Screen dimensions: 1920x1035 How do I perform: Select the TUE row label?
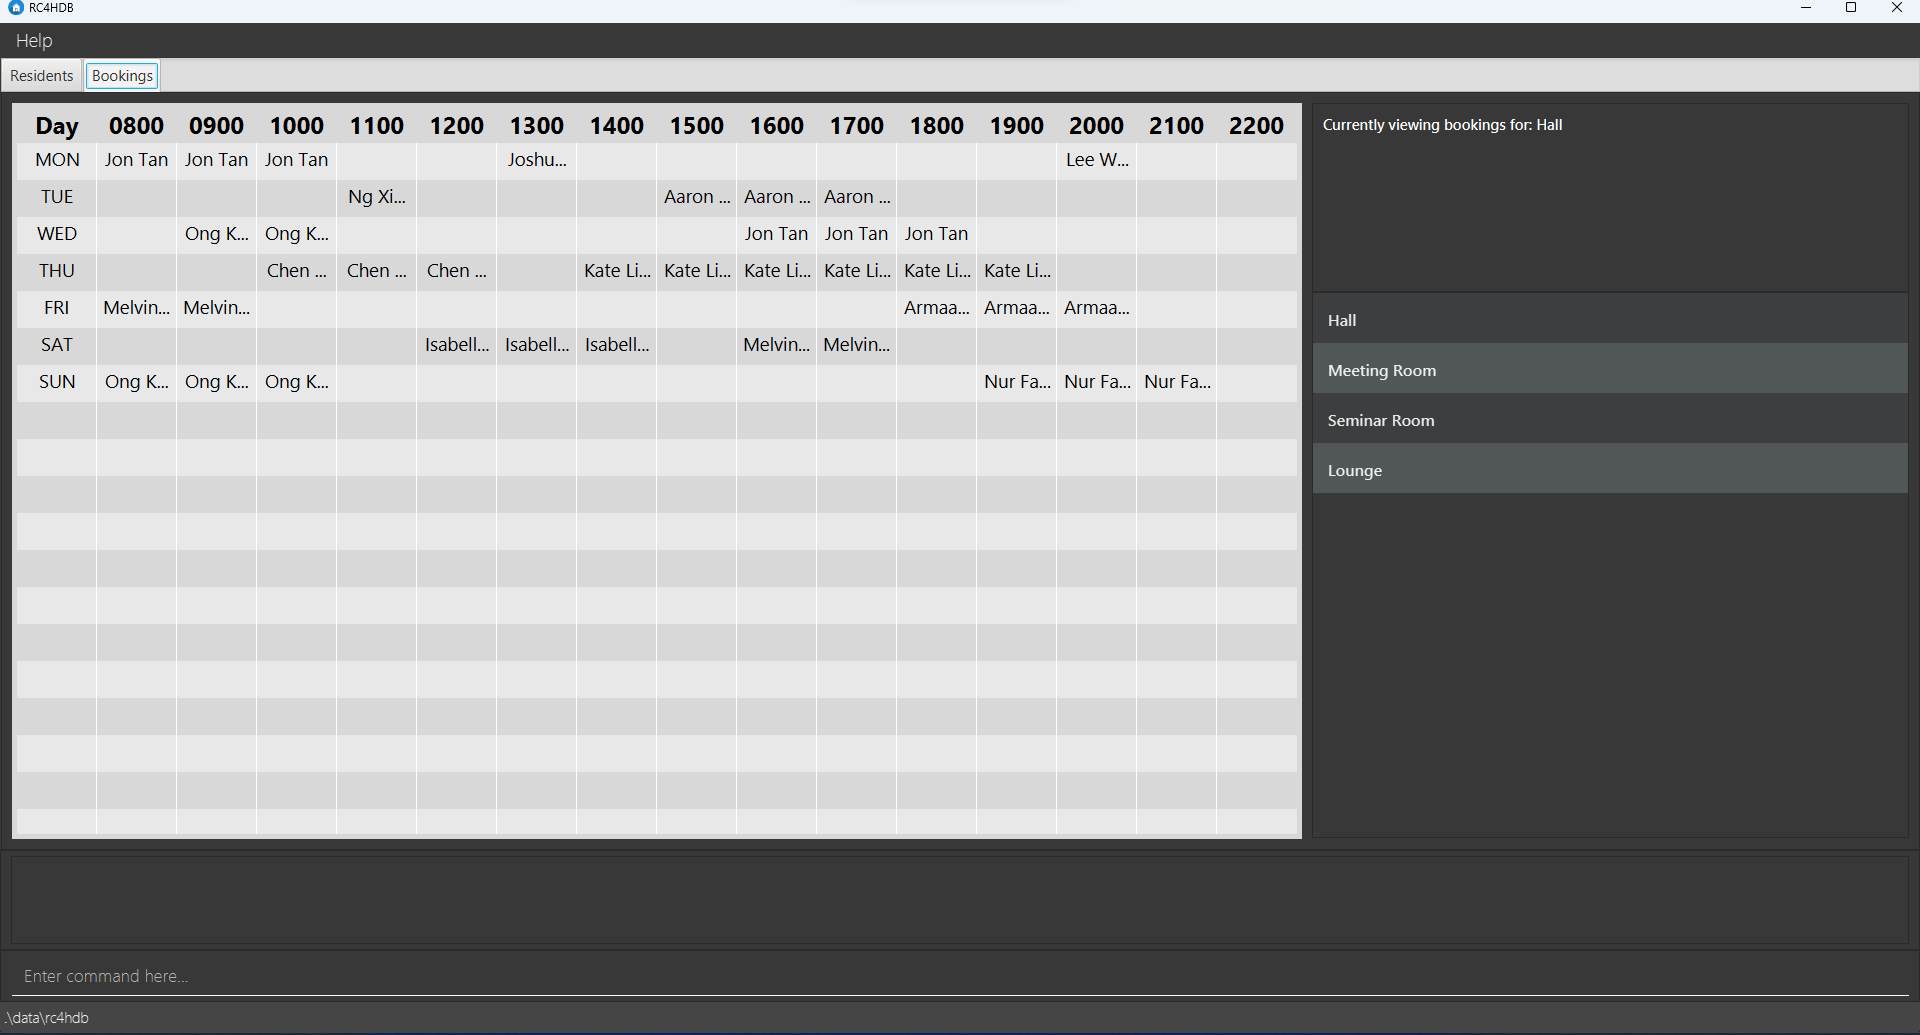57,197
